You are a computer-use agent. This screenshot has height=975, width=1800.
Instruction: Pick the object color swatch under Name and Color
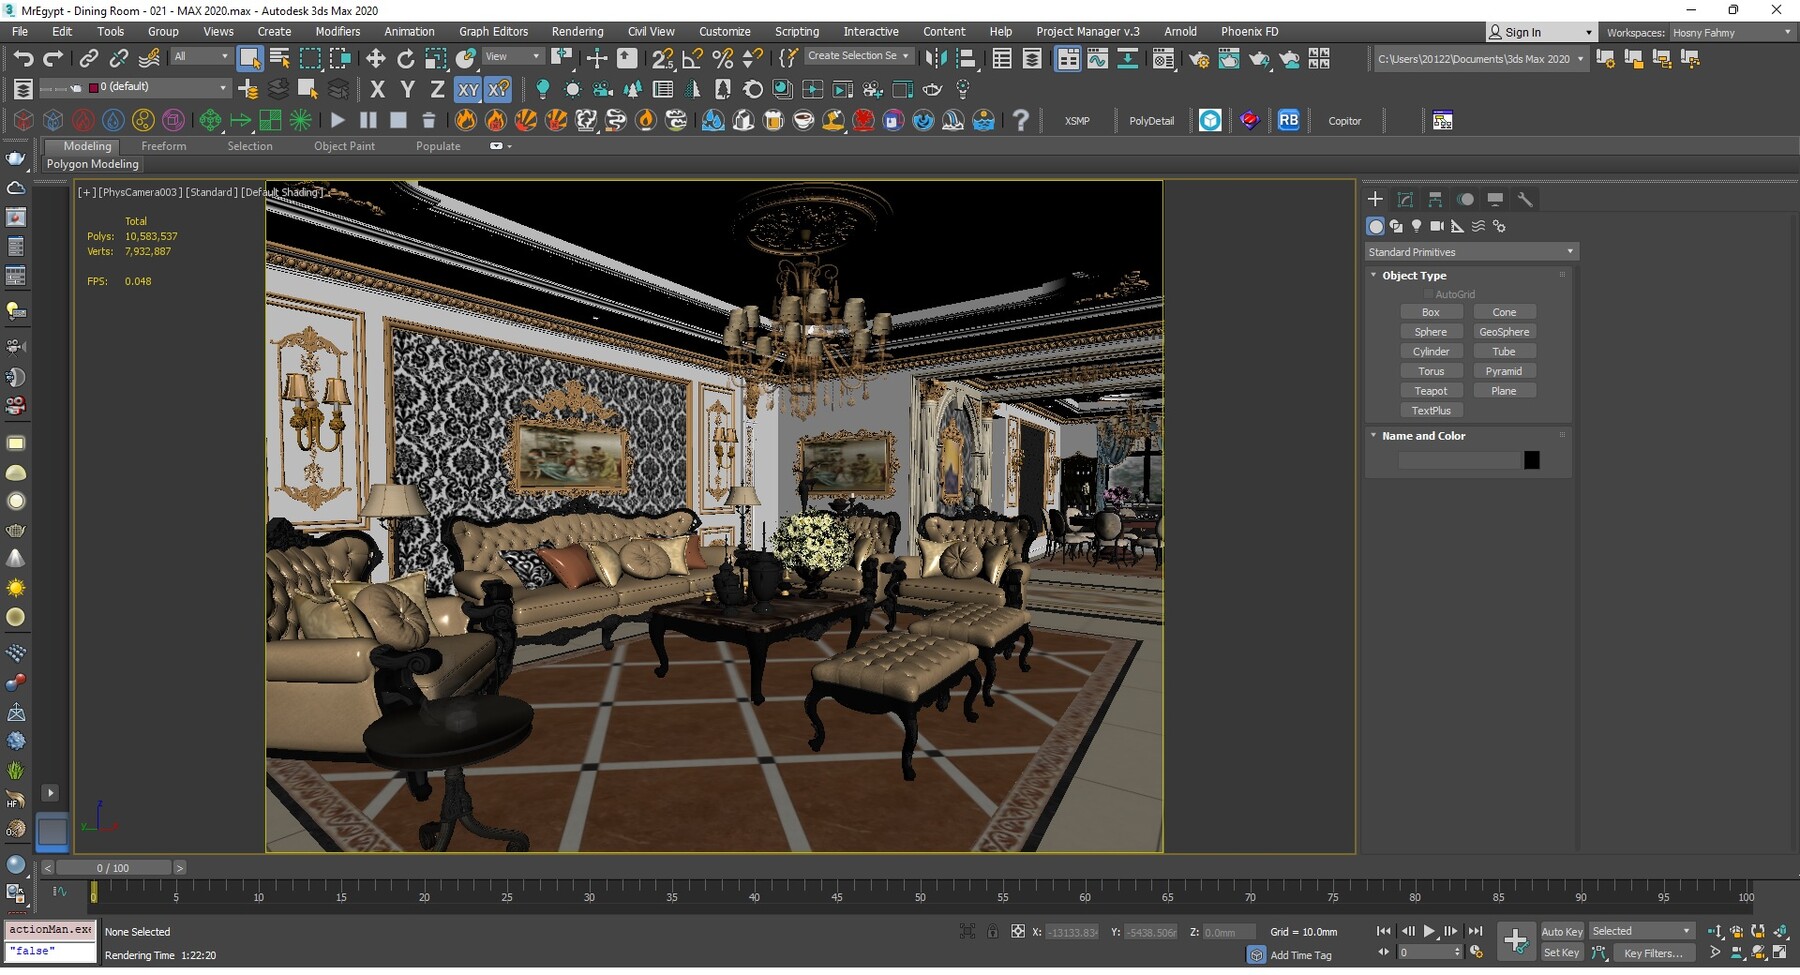point(1533,459)
